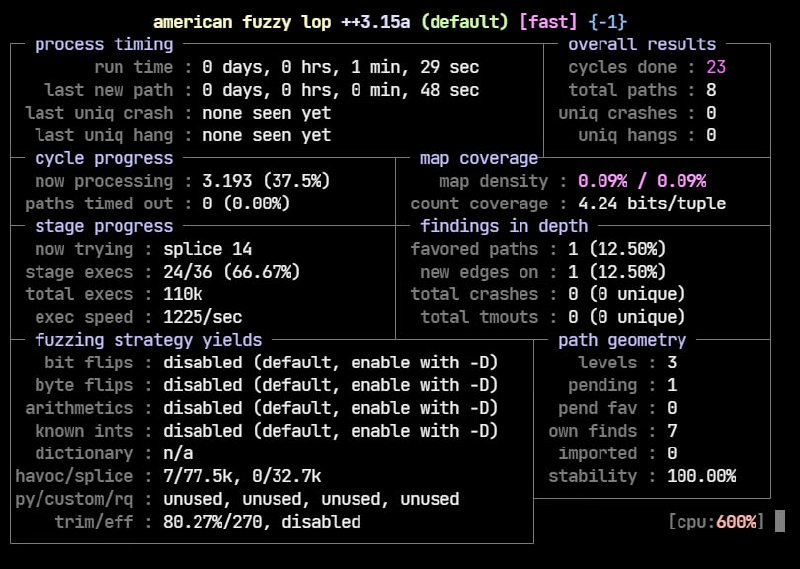Click the 'stability' label
This screenshot has height=569, width=800.
pyautogui.click(x=593, y=477)
